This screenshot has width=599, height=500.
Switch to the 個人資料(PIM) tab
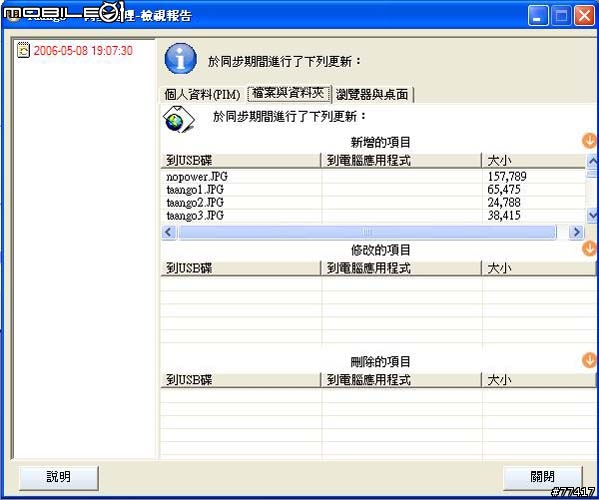coord(202,94)
